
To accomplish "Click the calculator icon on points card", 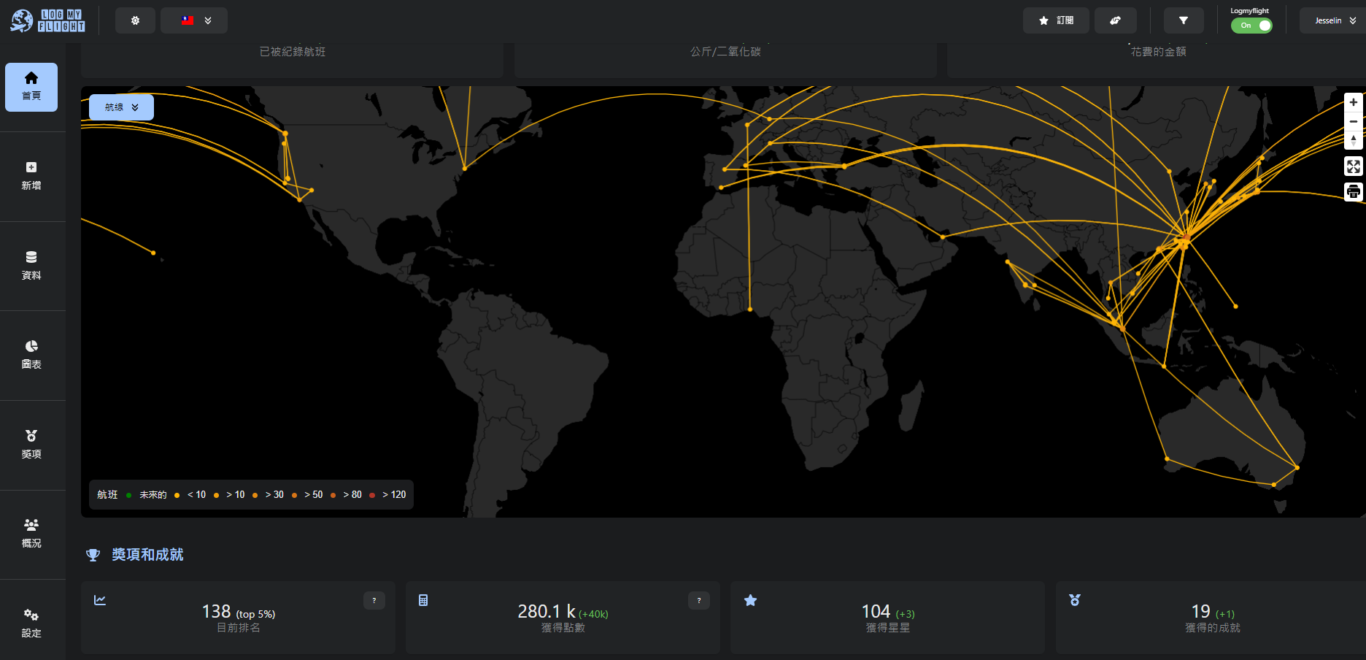I will (423, 600).
